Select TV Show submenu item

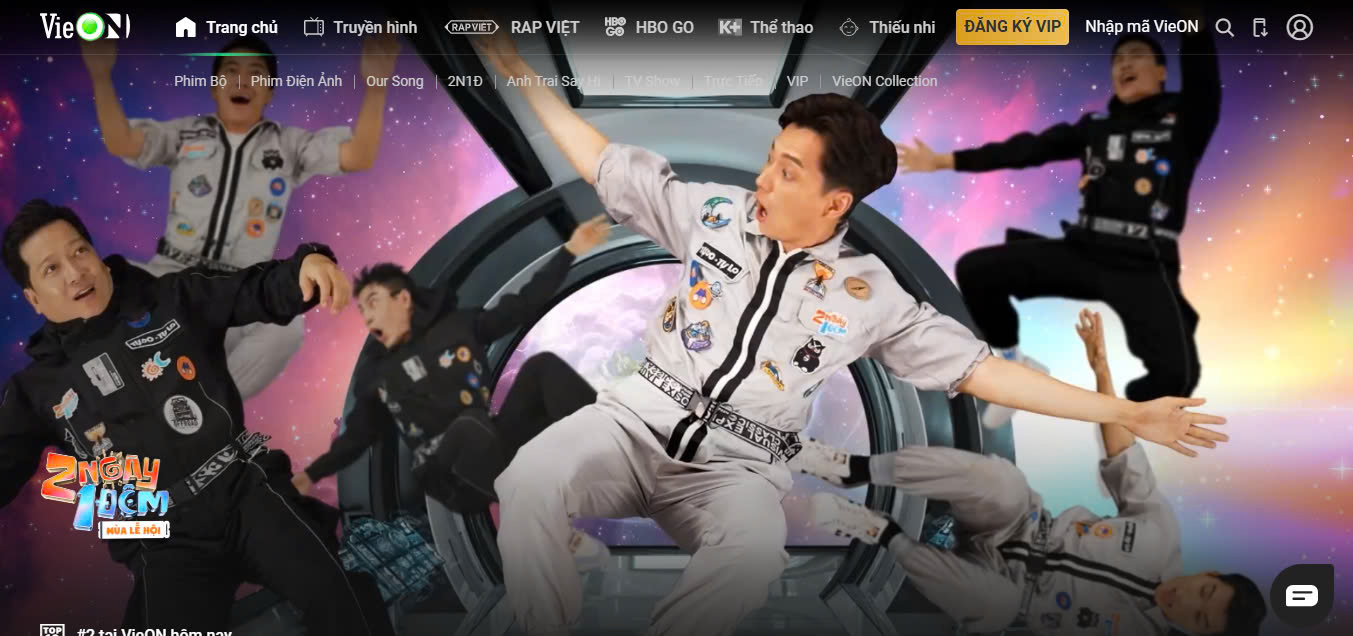tap(652, 81)
